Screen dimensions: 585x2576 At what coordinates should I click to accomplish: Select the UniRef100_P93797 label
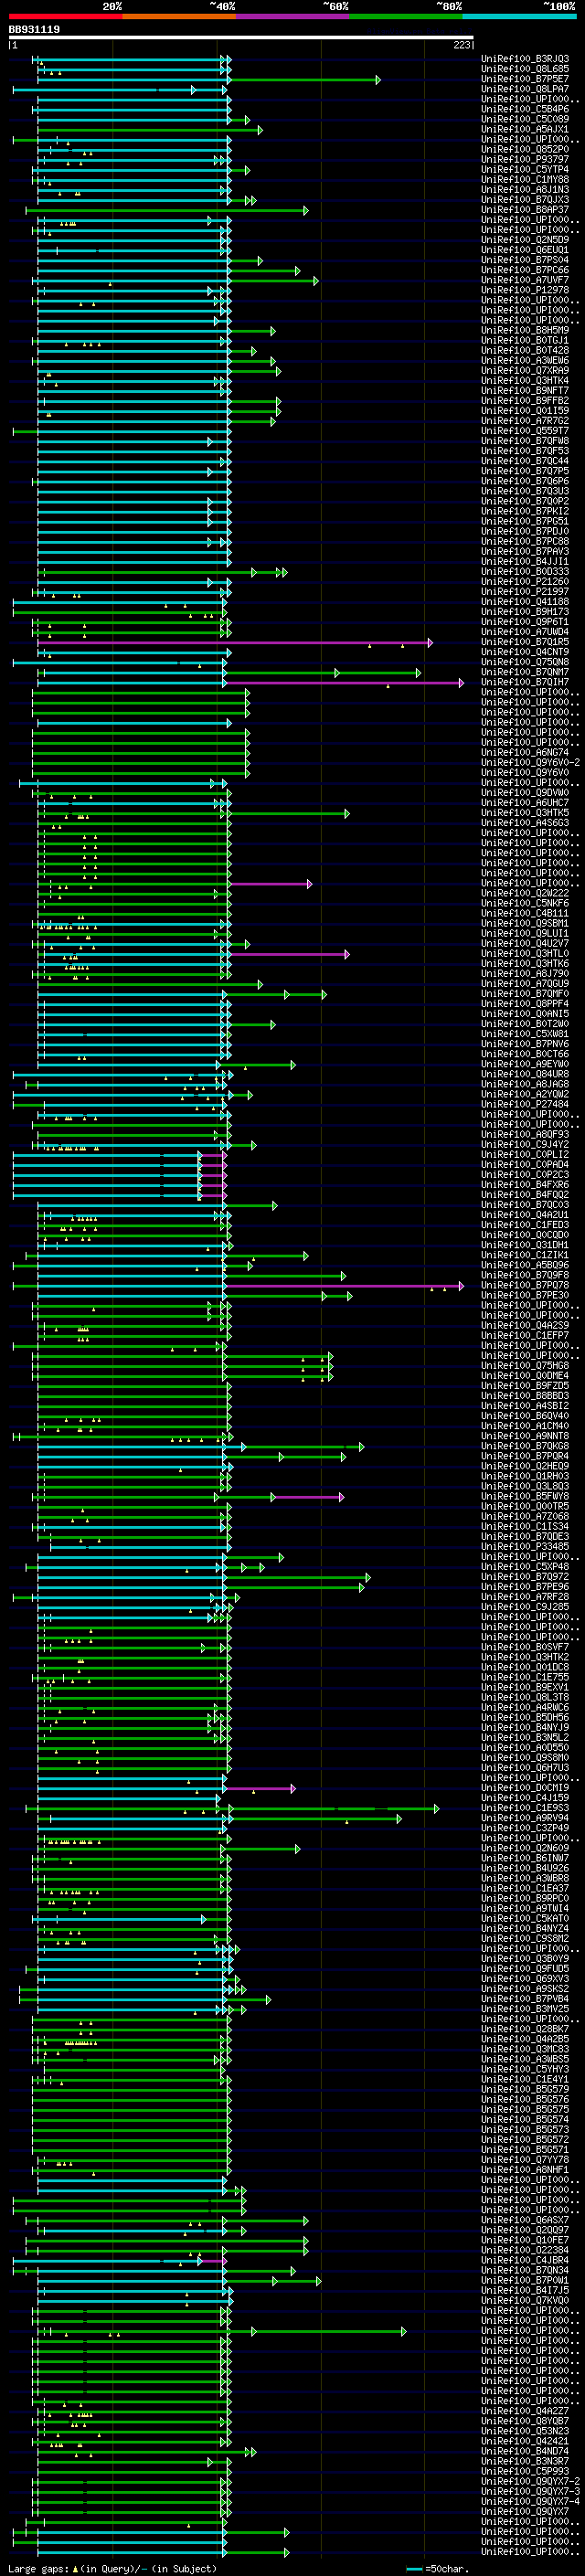(525, 159)
